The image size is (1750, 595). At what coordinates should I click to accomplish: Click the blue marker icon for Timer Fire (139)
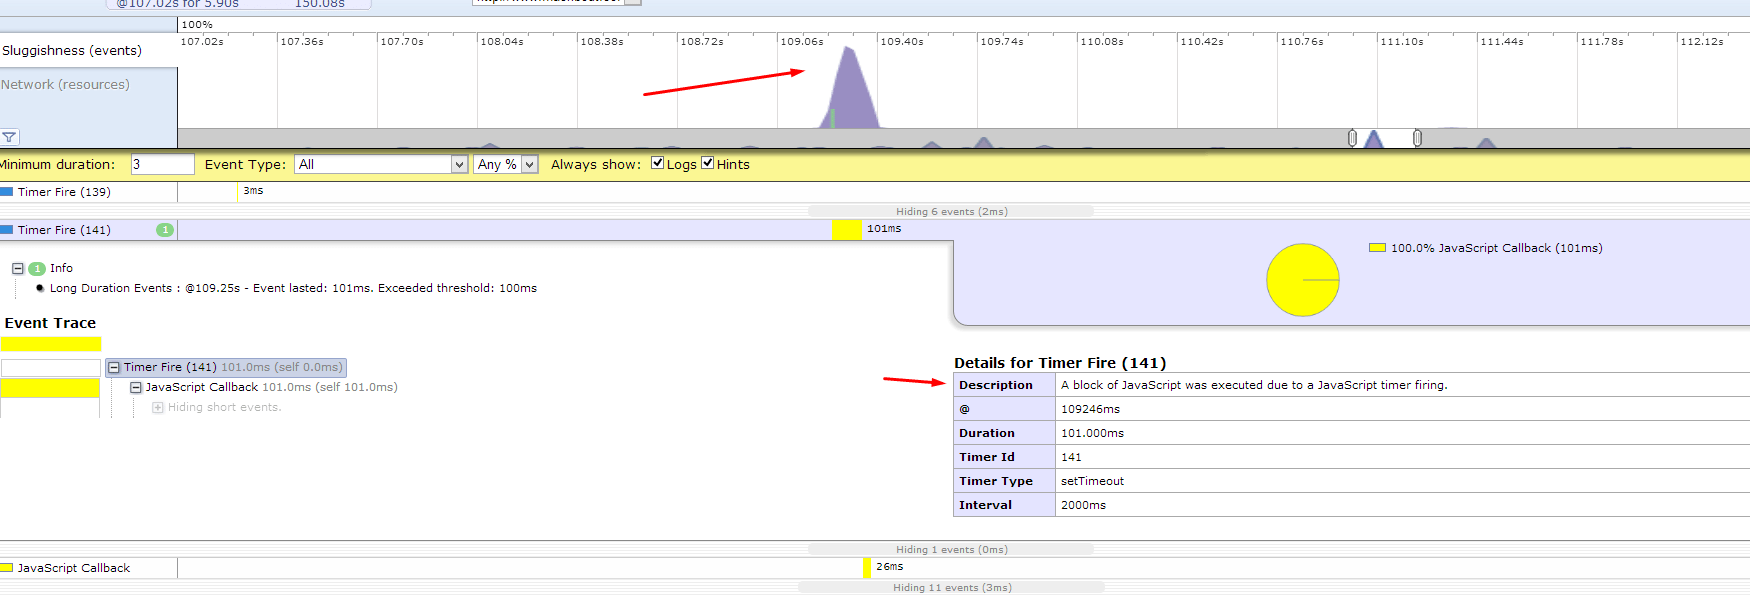7,191
